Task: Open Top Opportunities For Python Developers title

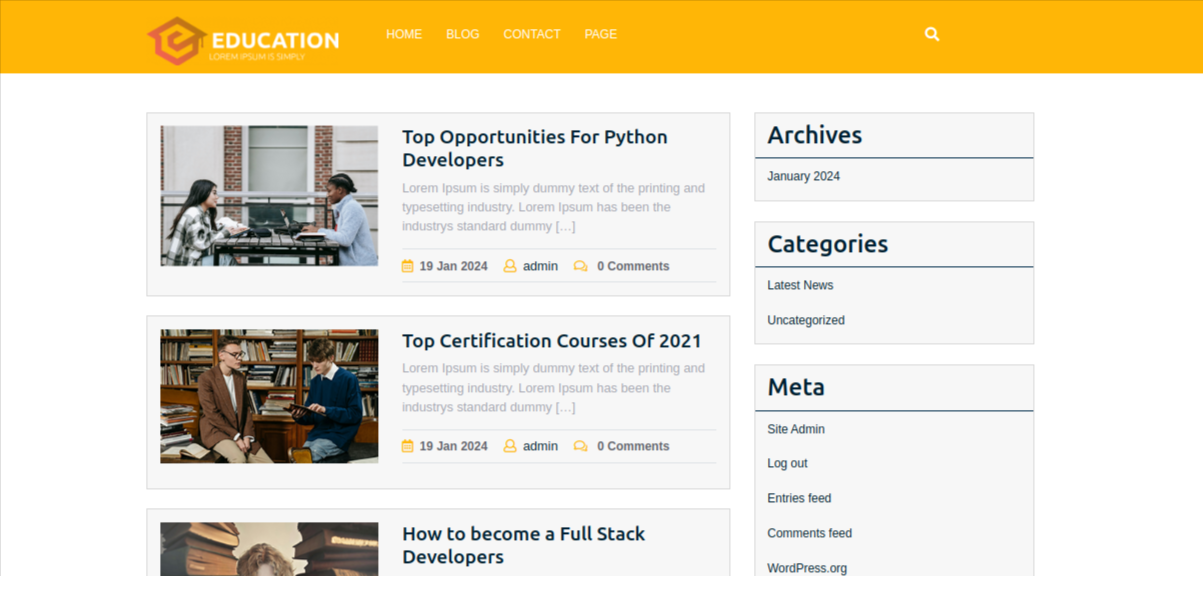Action: [x=534, y=148]
